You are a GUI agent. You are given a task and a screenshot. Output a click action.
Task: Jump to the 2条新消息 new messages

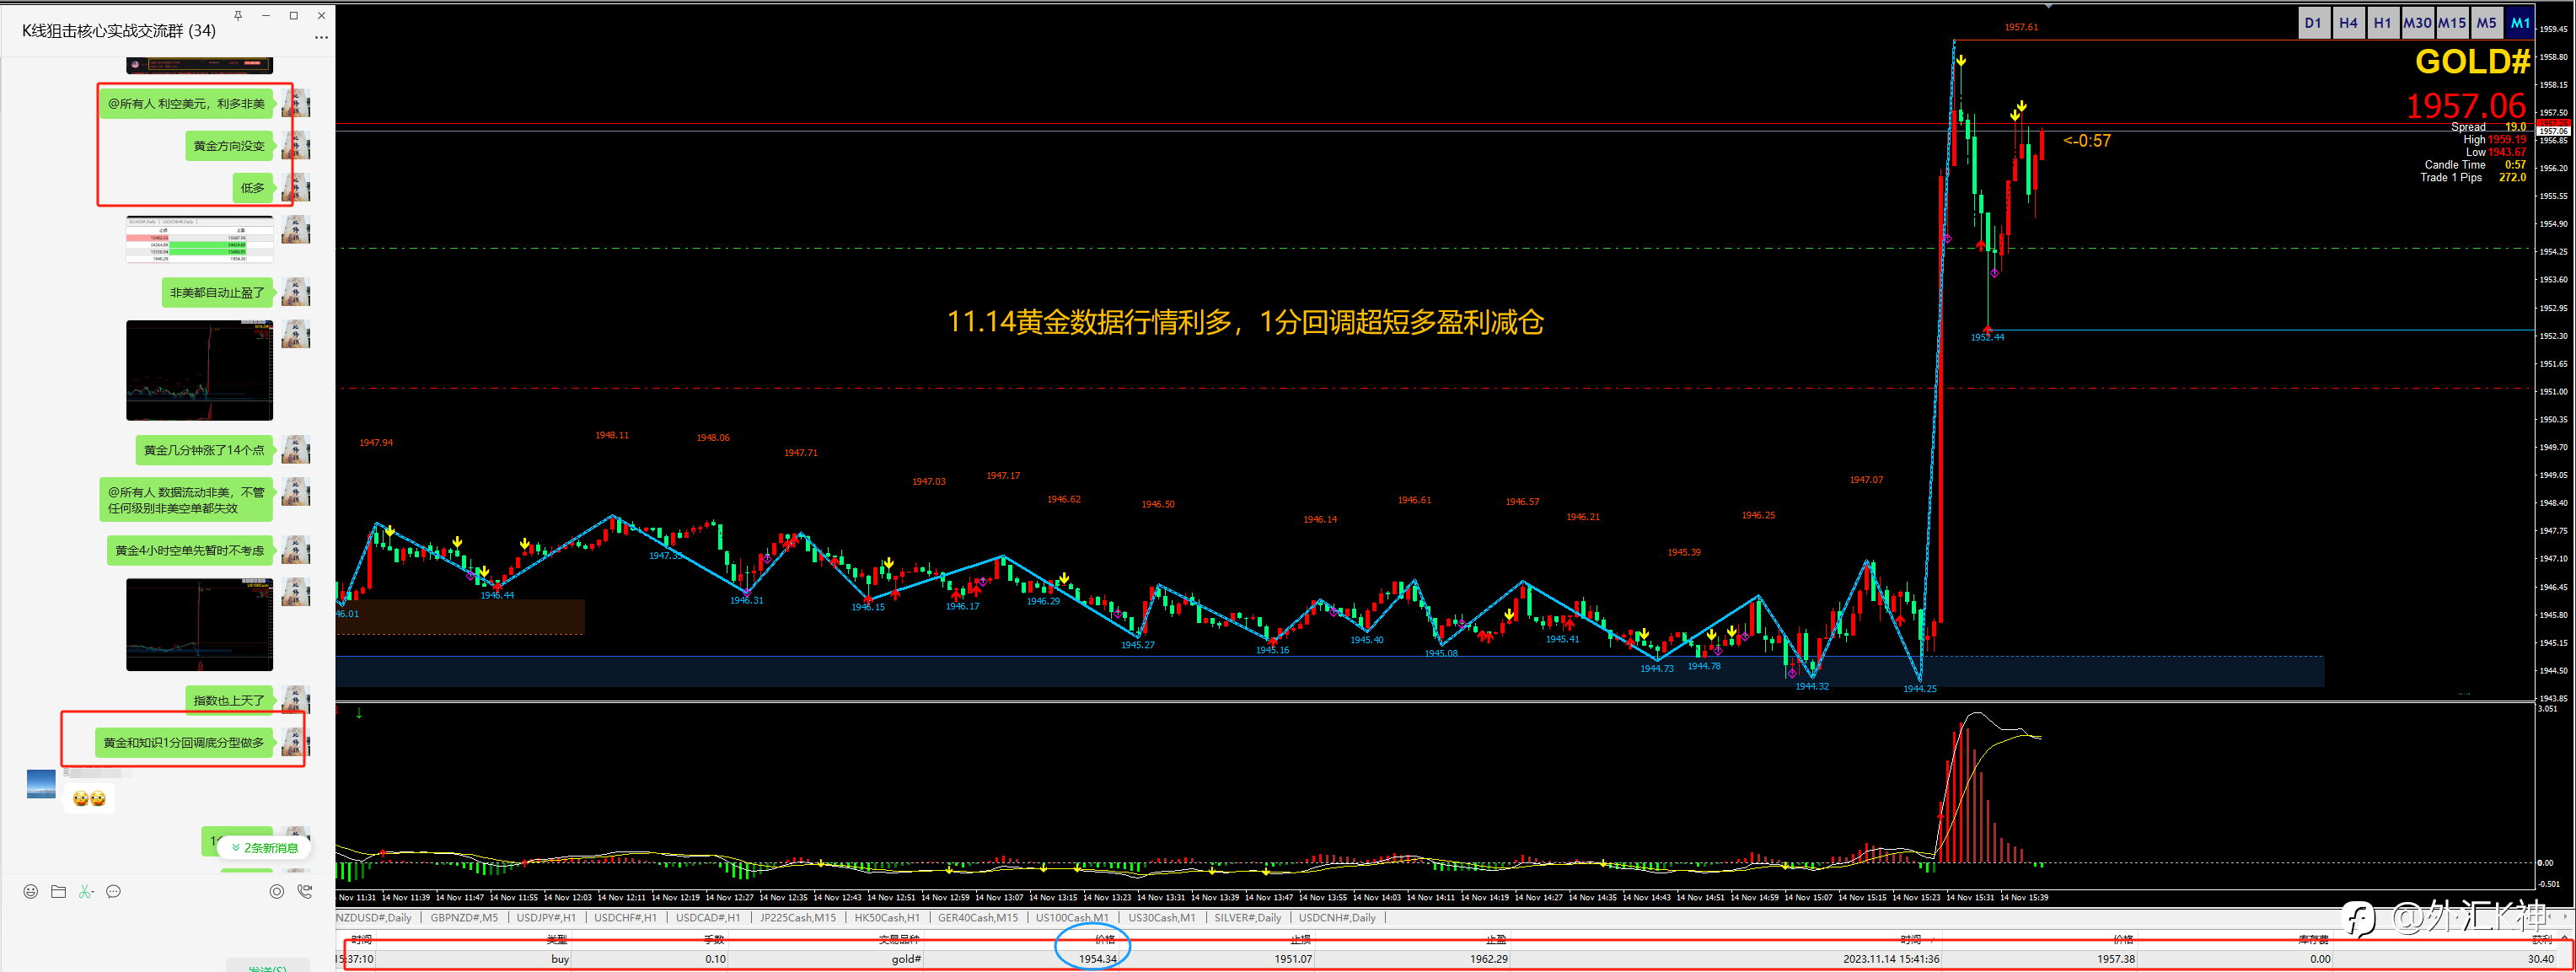[x=265, y=848]
